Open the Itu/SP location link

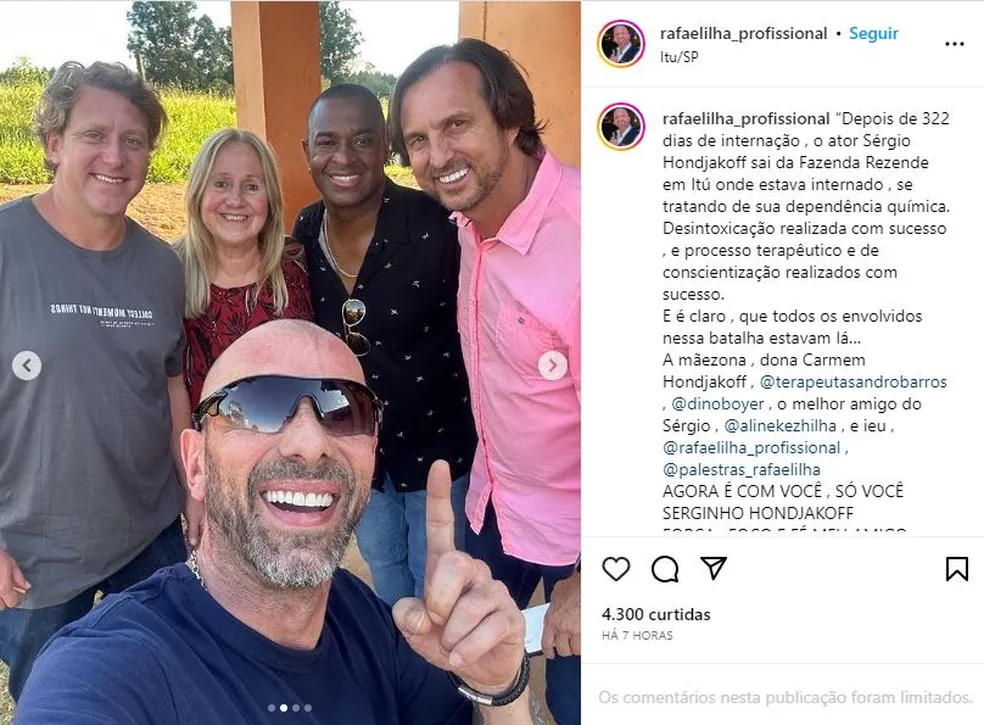tap(679, 56)
